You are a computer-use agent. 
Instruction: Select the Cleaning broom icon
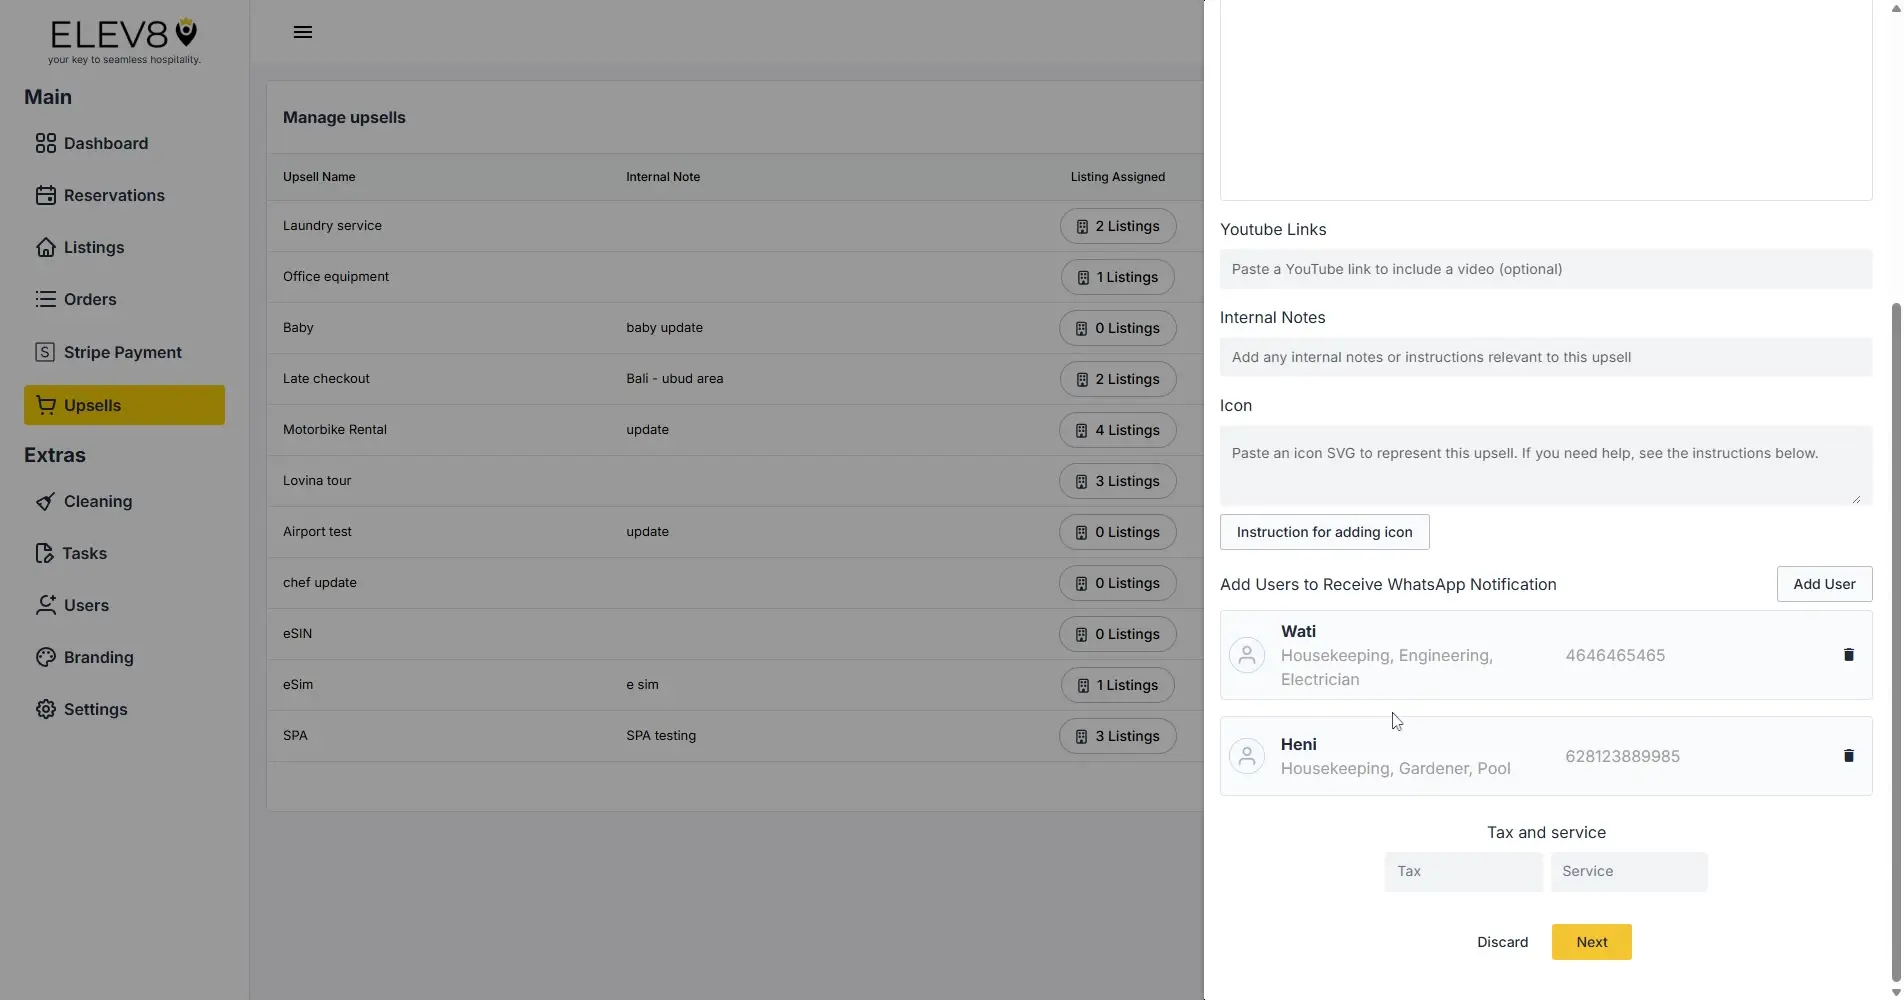[x=46, y=501]
